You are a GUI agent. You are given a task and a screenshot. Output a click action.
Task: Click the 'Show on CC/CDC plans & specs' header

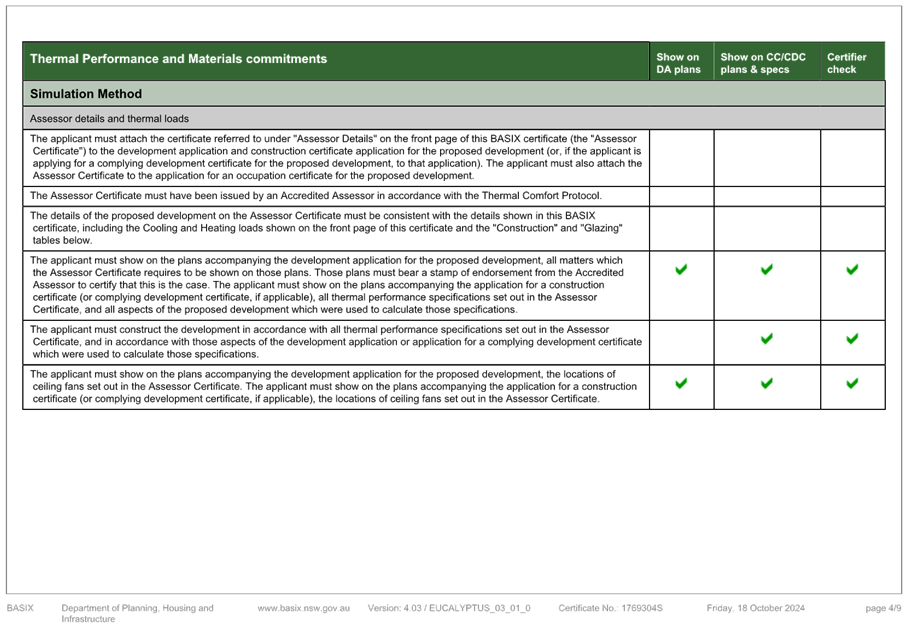click(763, 63)
